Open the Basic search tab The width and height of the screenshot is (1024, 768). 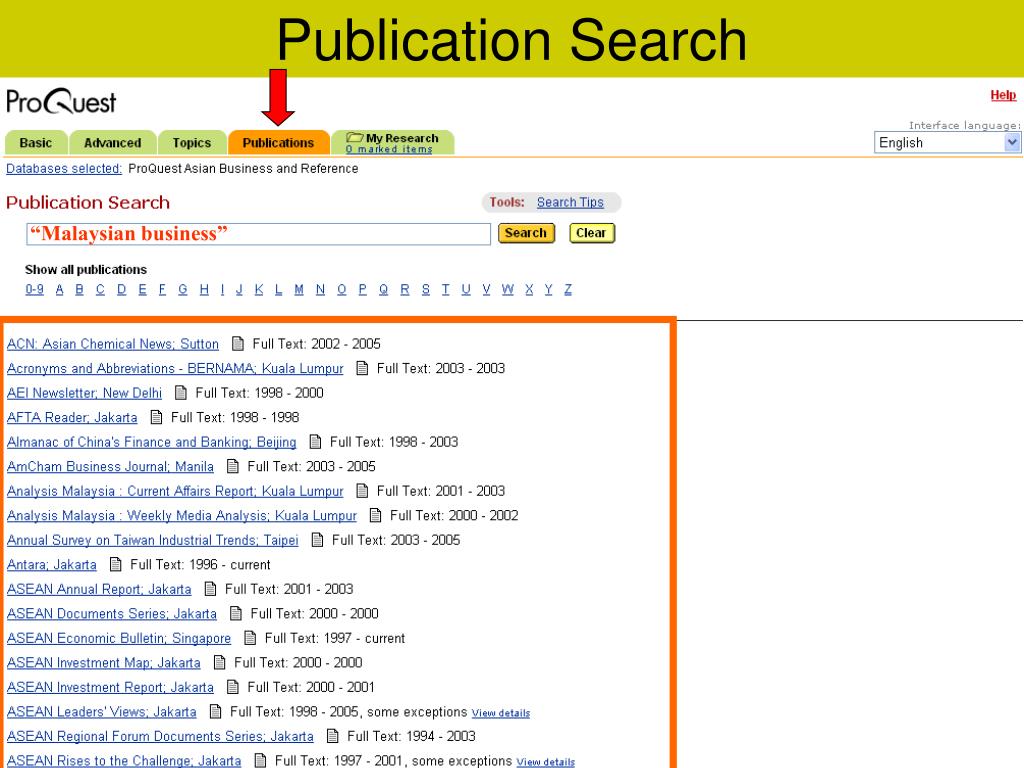coord(36,142)
